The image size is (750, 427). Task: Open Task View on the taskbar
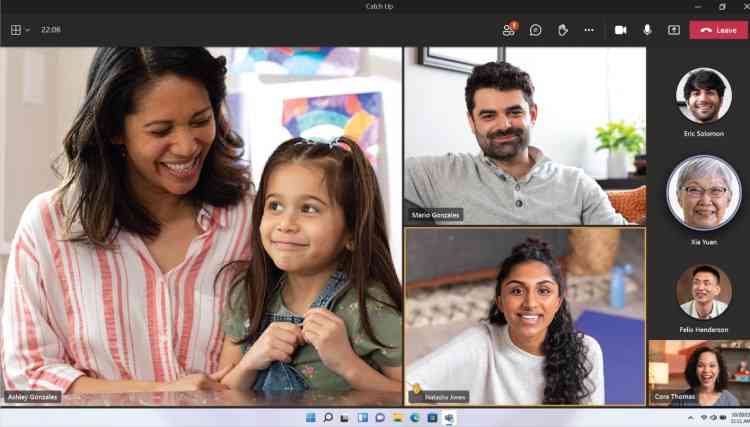coord(345,418)
